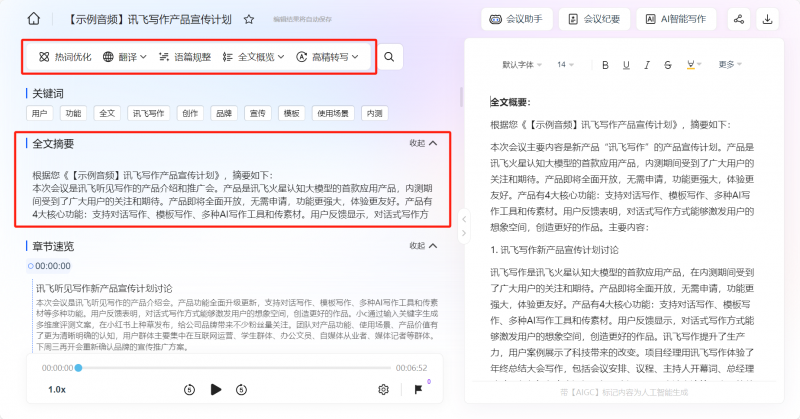Go to the home icon
The height and width of the screenshot is (419, 800).
point(34,19)
